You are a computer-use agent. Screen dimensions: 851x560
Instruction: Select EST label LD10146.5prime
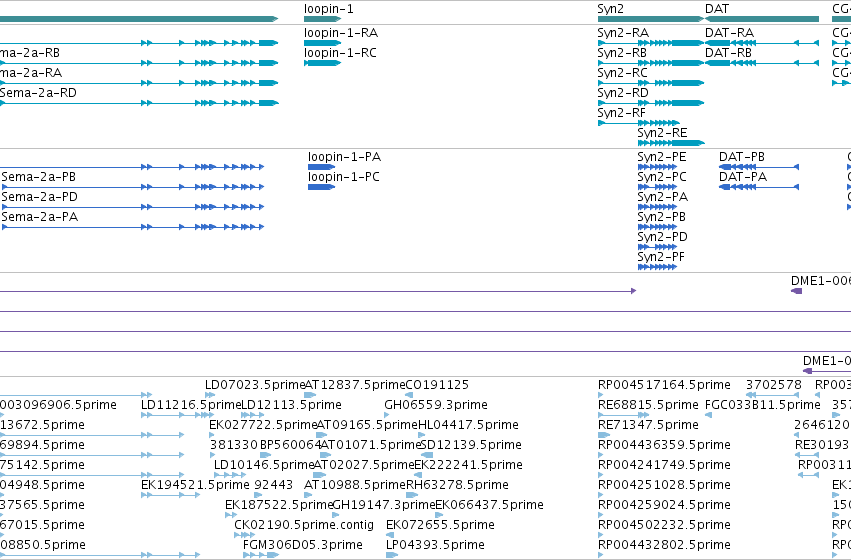tap(264, 465)
